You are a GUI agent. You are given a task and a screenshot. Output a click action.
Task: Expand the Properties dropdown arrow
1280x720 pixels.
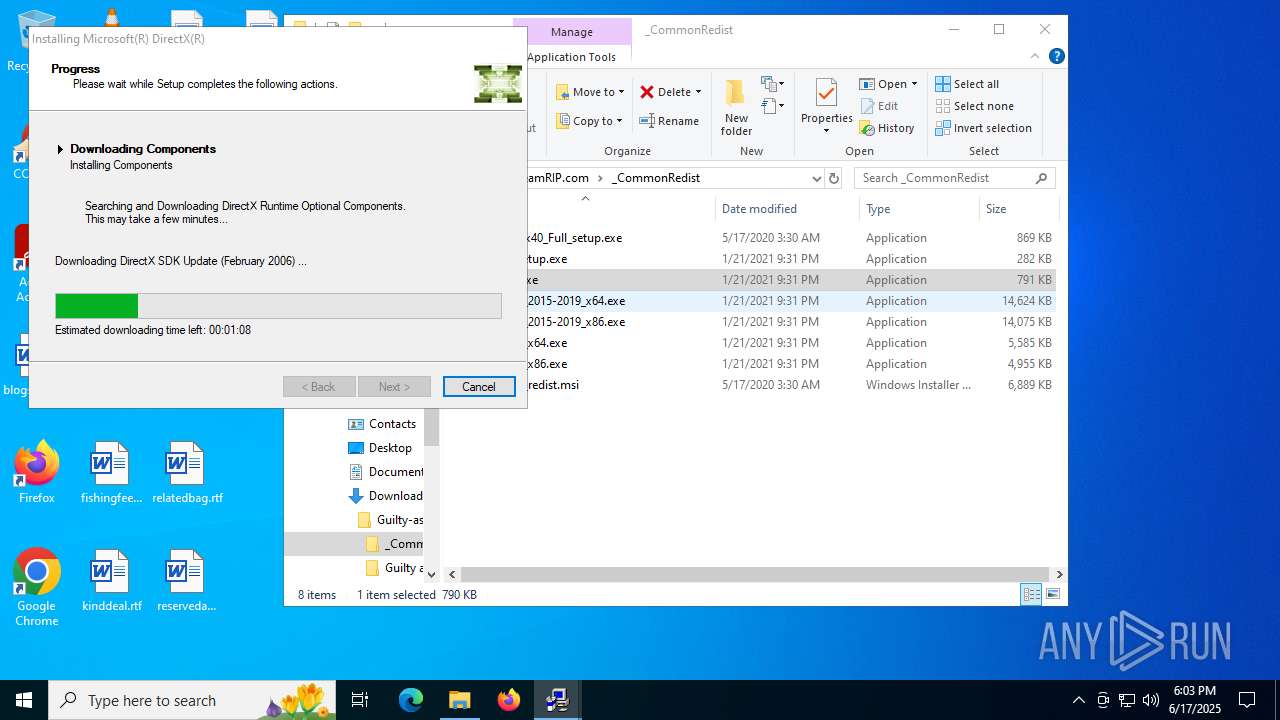tap(826, 131)
